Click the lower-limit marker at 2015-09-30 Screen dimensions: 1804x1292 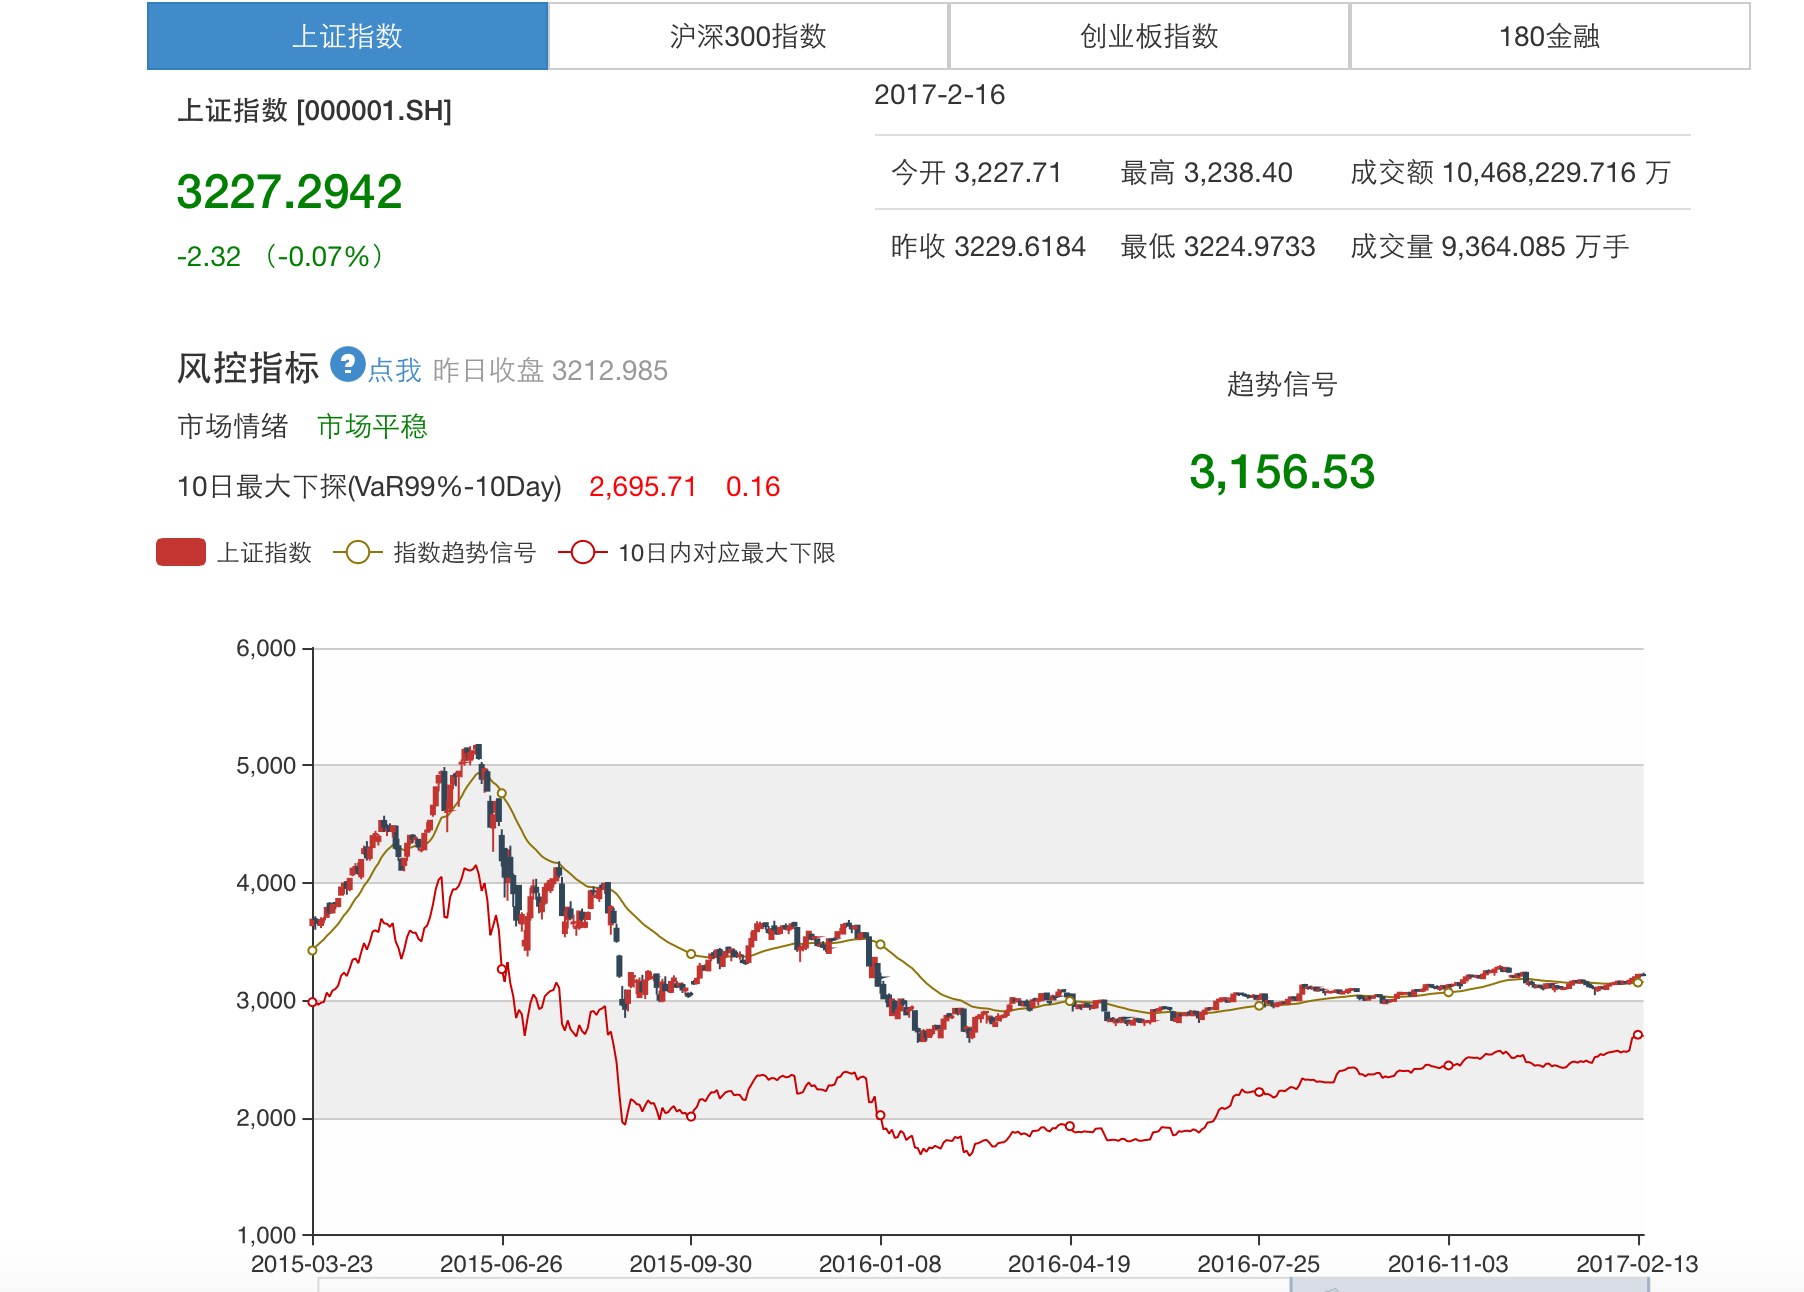click(691, 1116)
